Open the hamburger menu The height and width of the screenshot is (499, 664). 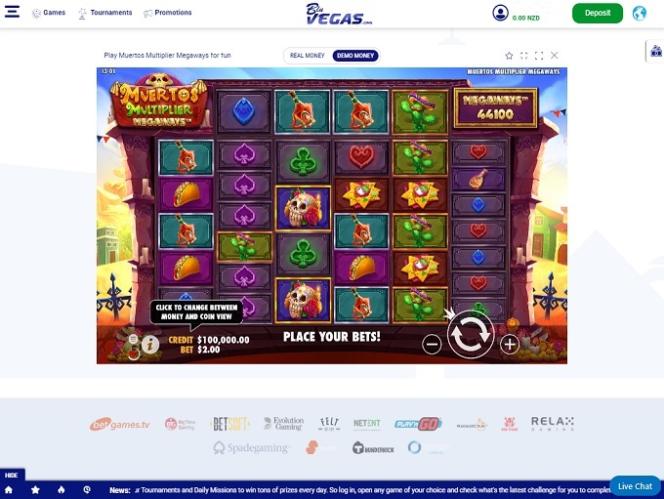tap(12, 12)
